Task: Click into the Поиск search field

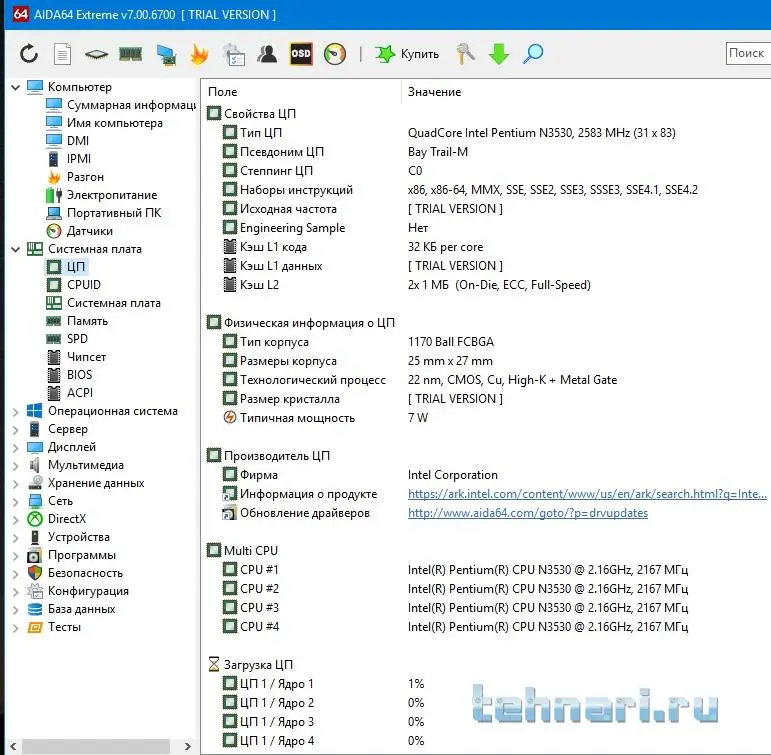Action: tap(747, 54)
